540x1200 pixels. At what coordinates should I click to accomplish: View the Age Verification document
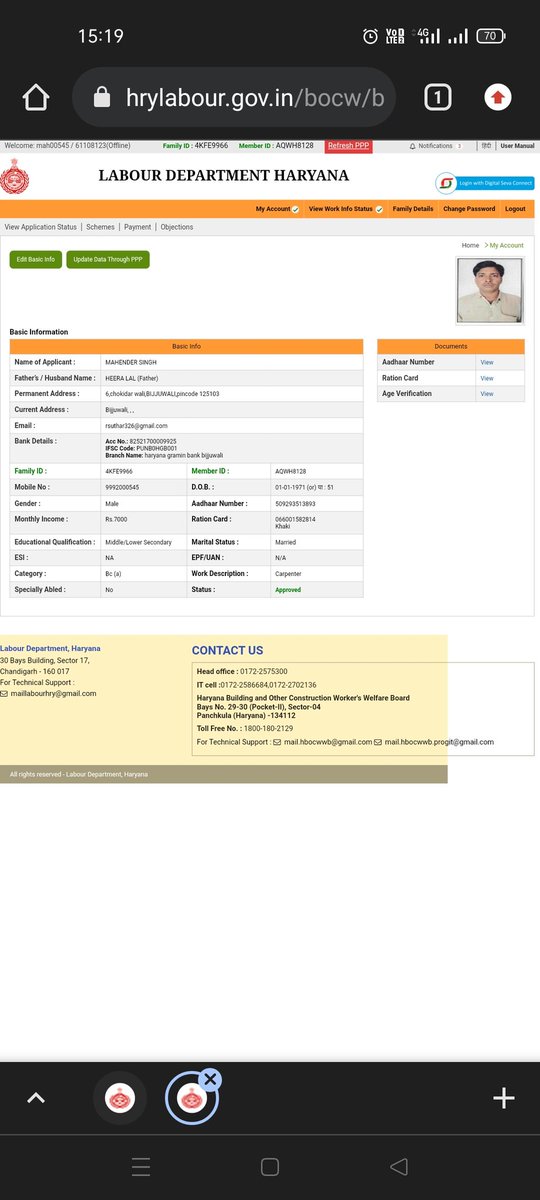click(487, 394)
